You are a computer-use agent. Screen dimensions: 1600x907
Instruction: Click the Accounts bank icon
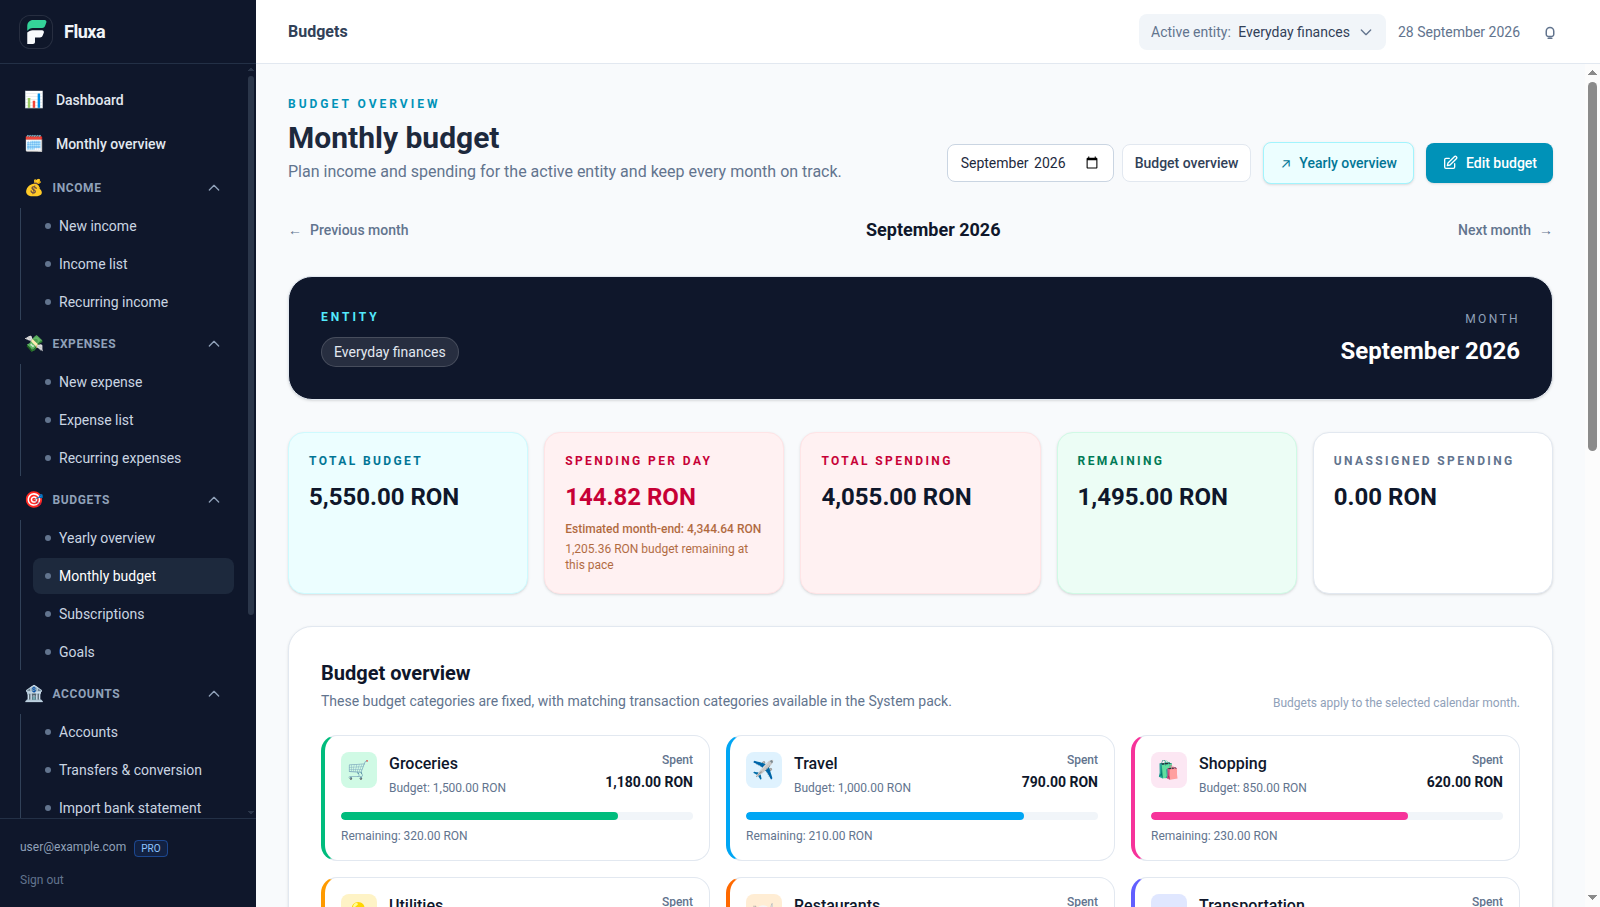pos(34,694)
